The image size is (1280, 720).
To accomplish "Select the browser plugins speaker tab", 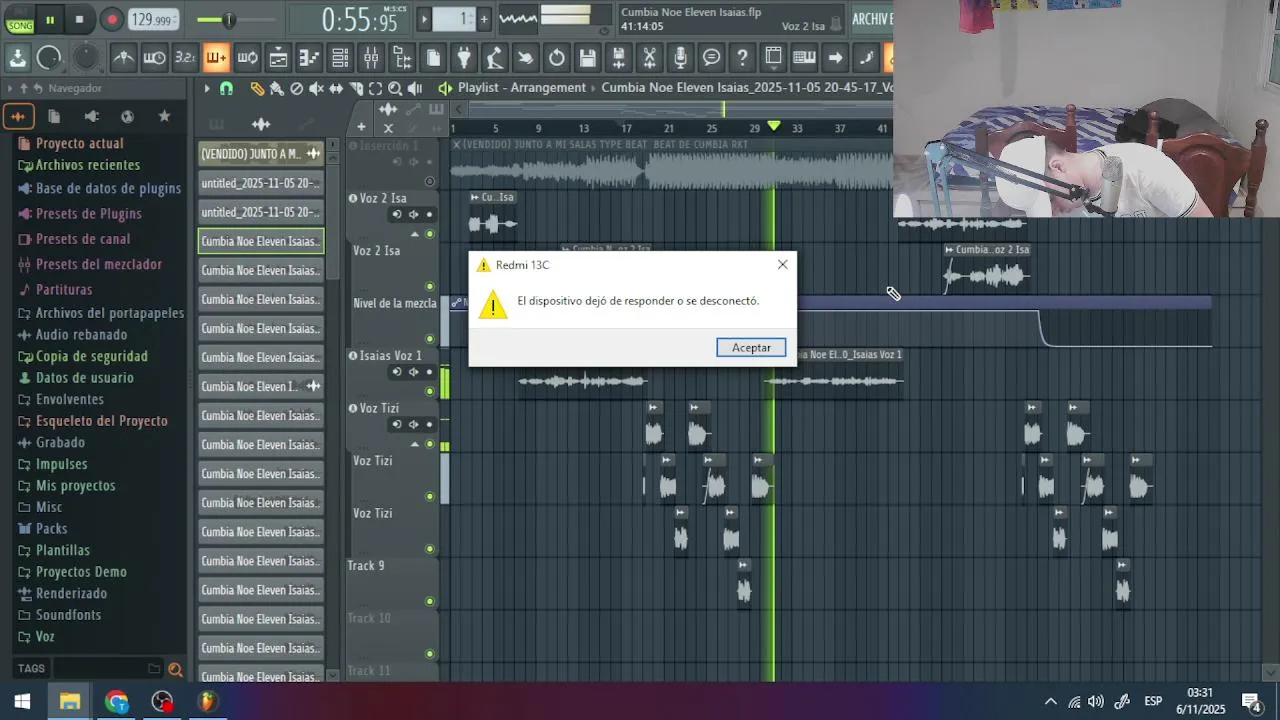I will [x=91, y=116].
